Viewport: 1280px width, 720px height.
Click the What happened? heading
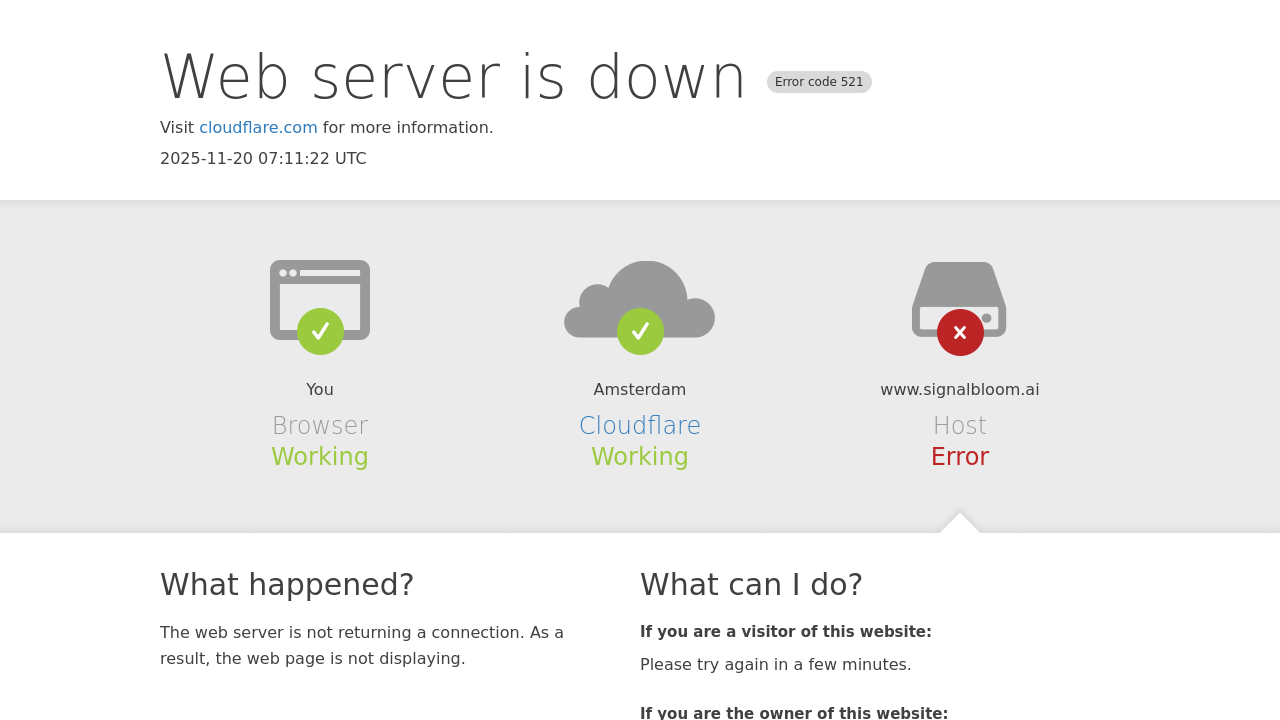tap(287, 585)
